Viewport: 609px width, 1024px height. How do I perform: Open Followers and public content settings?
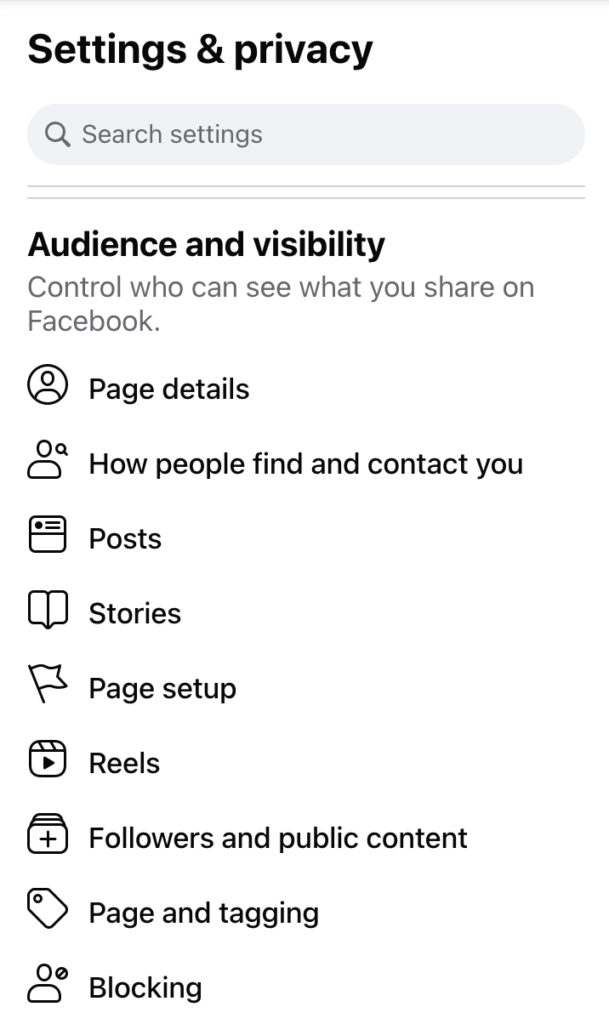[x=278, y=838]
